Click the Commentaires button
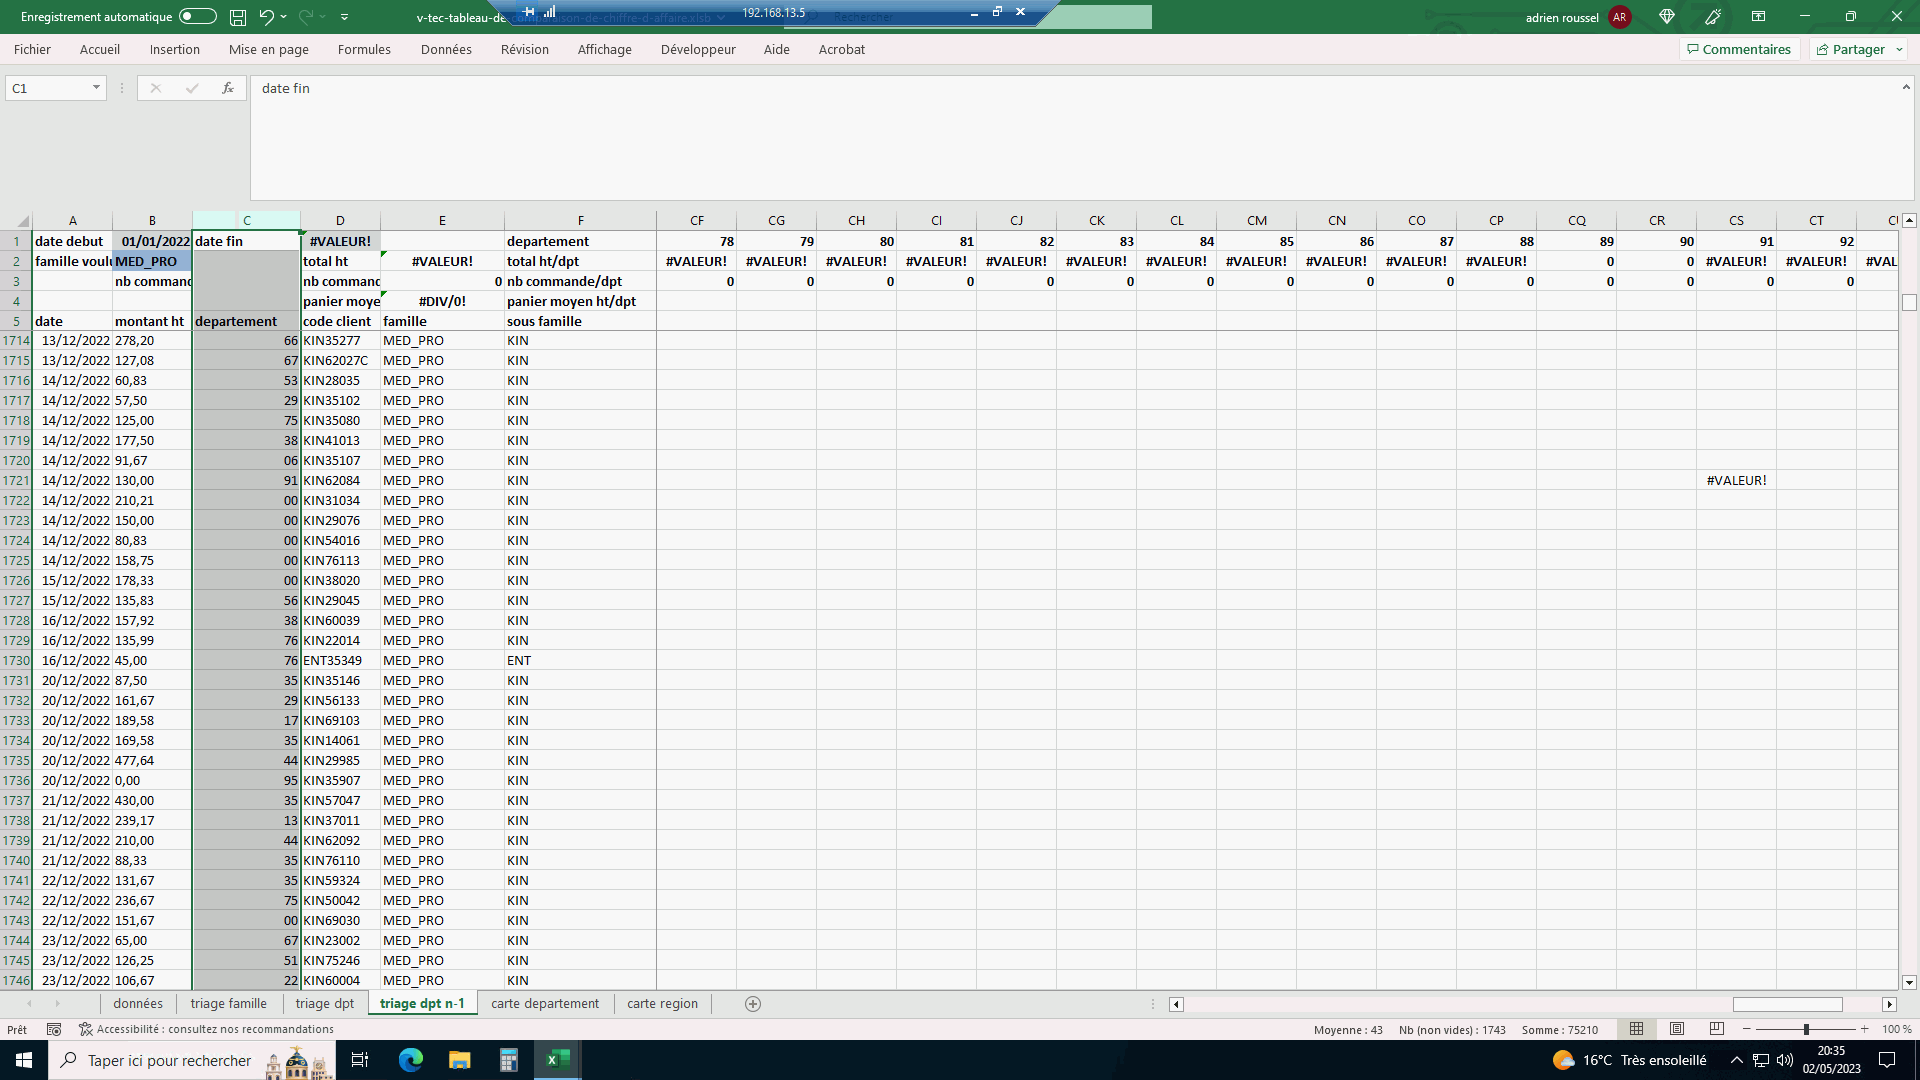The height and width of the screenshot is (1080, 1920). (x=1739, y=49)
